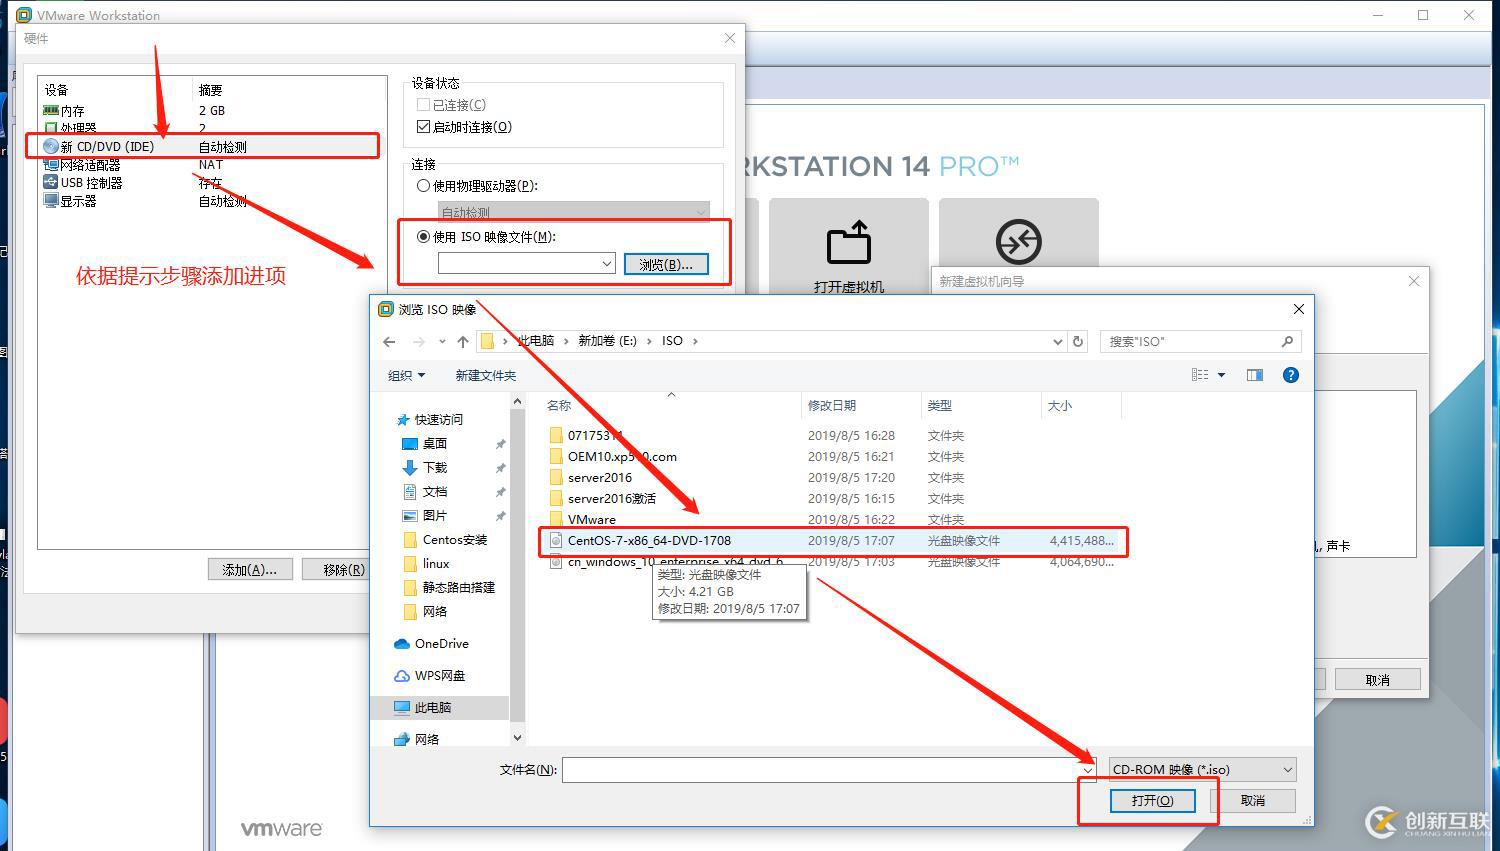Toggle 启动时连接 checkbox

click(x=423, y=127)
